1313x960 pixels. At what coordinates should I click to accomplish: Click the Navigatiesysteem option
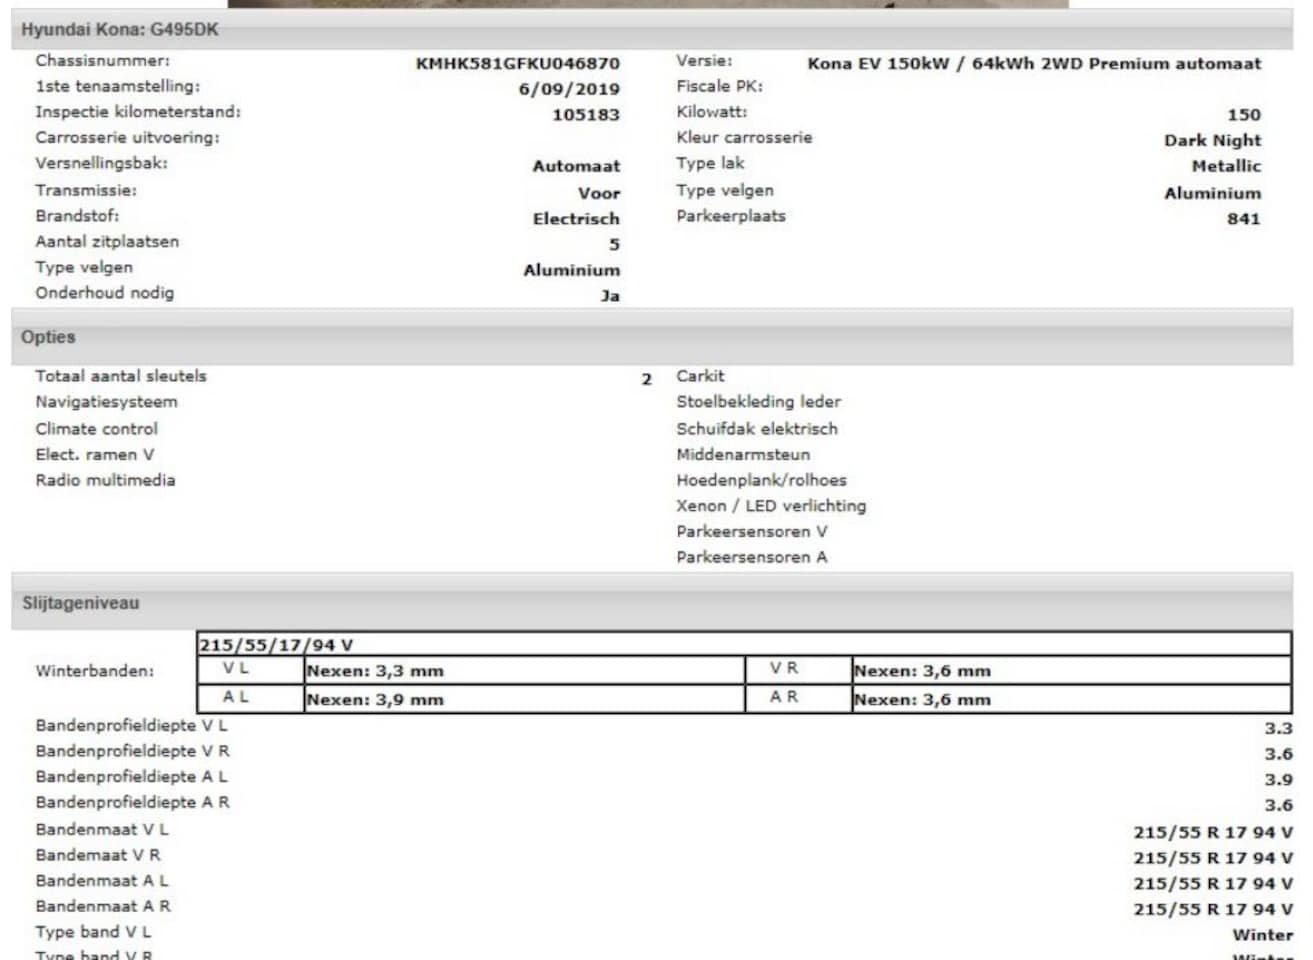[106, 402]
